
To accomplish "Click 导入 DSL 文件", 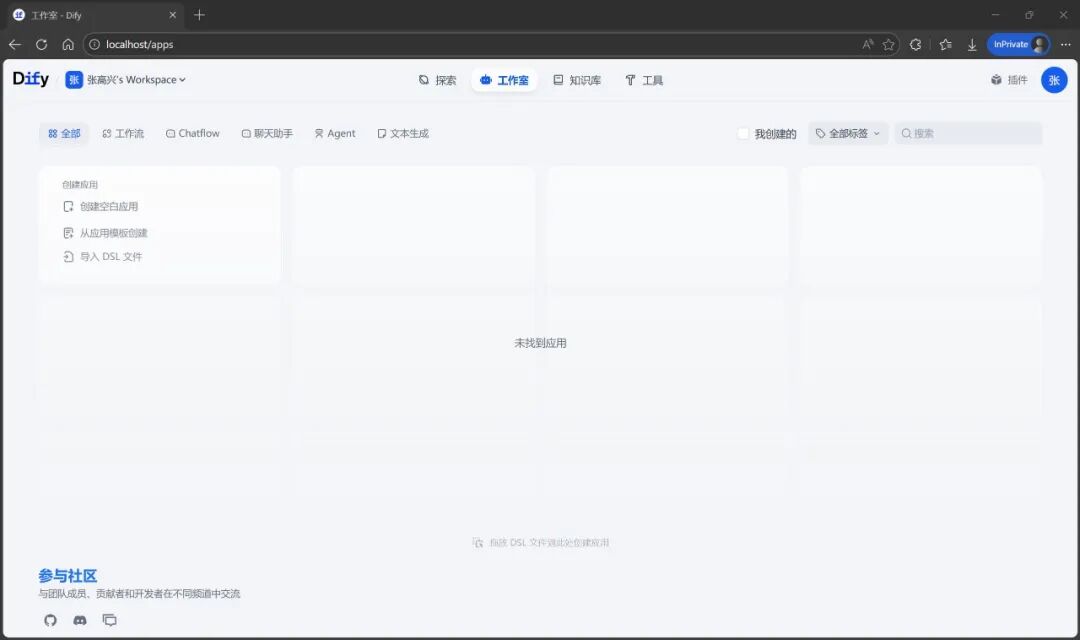I will tap(103, 257).
